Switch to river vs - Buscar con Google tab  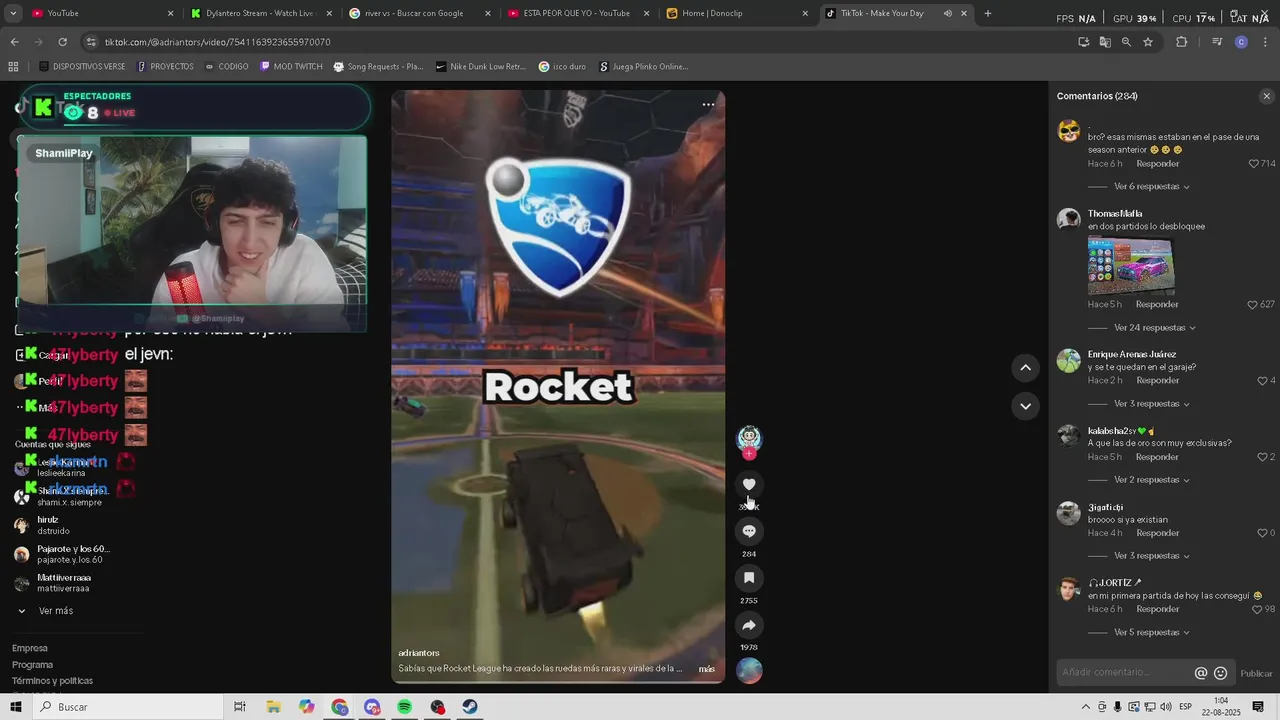point(420,13)
